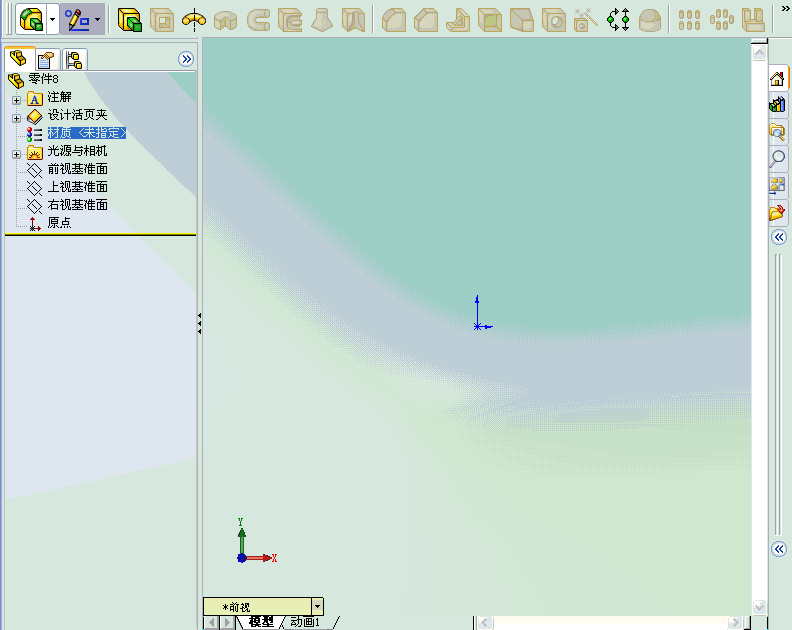The width and height of the screenshot is (792, 630).
Task: Select the Move/Copy Bodies tool
Action: coord(618,21)
